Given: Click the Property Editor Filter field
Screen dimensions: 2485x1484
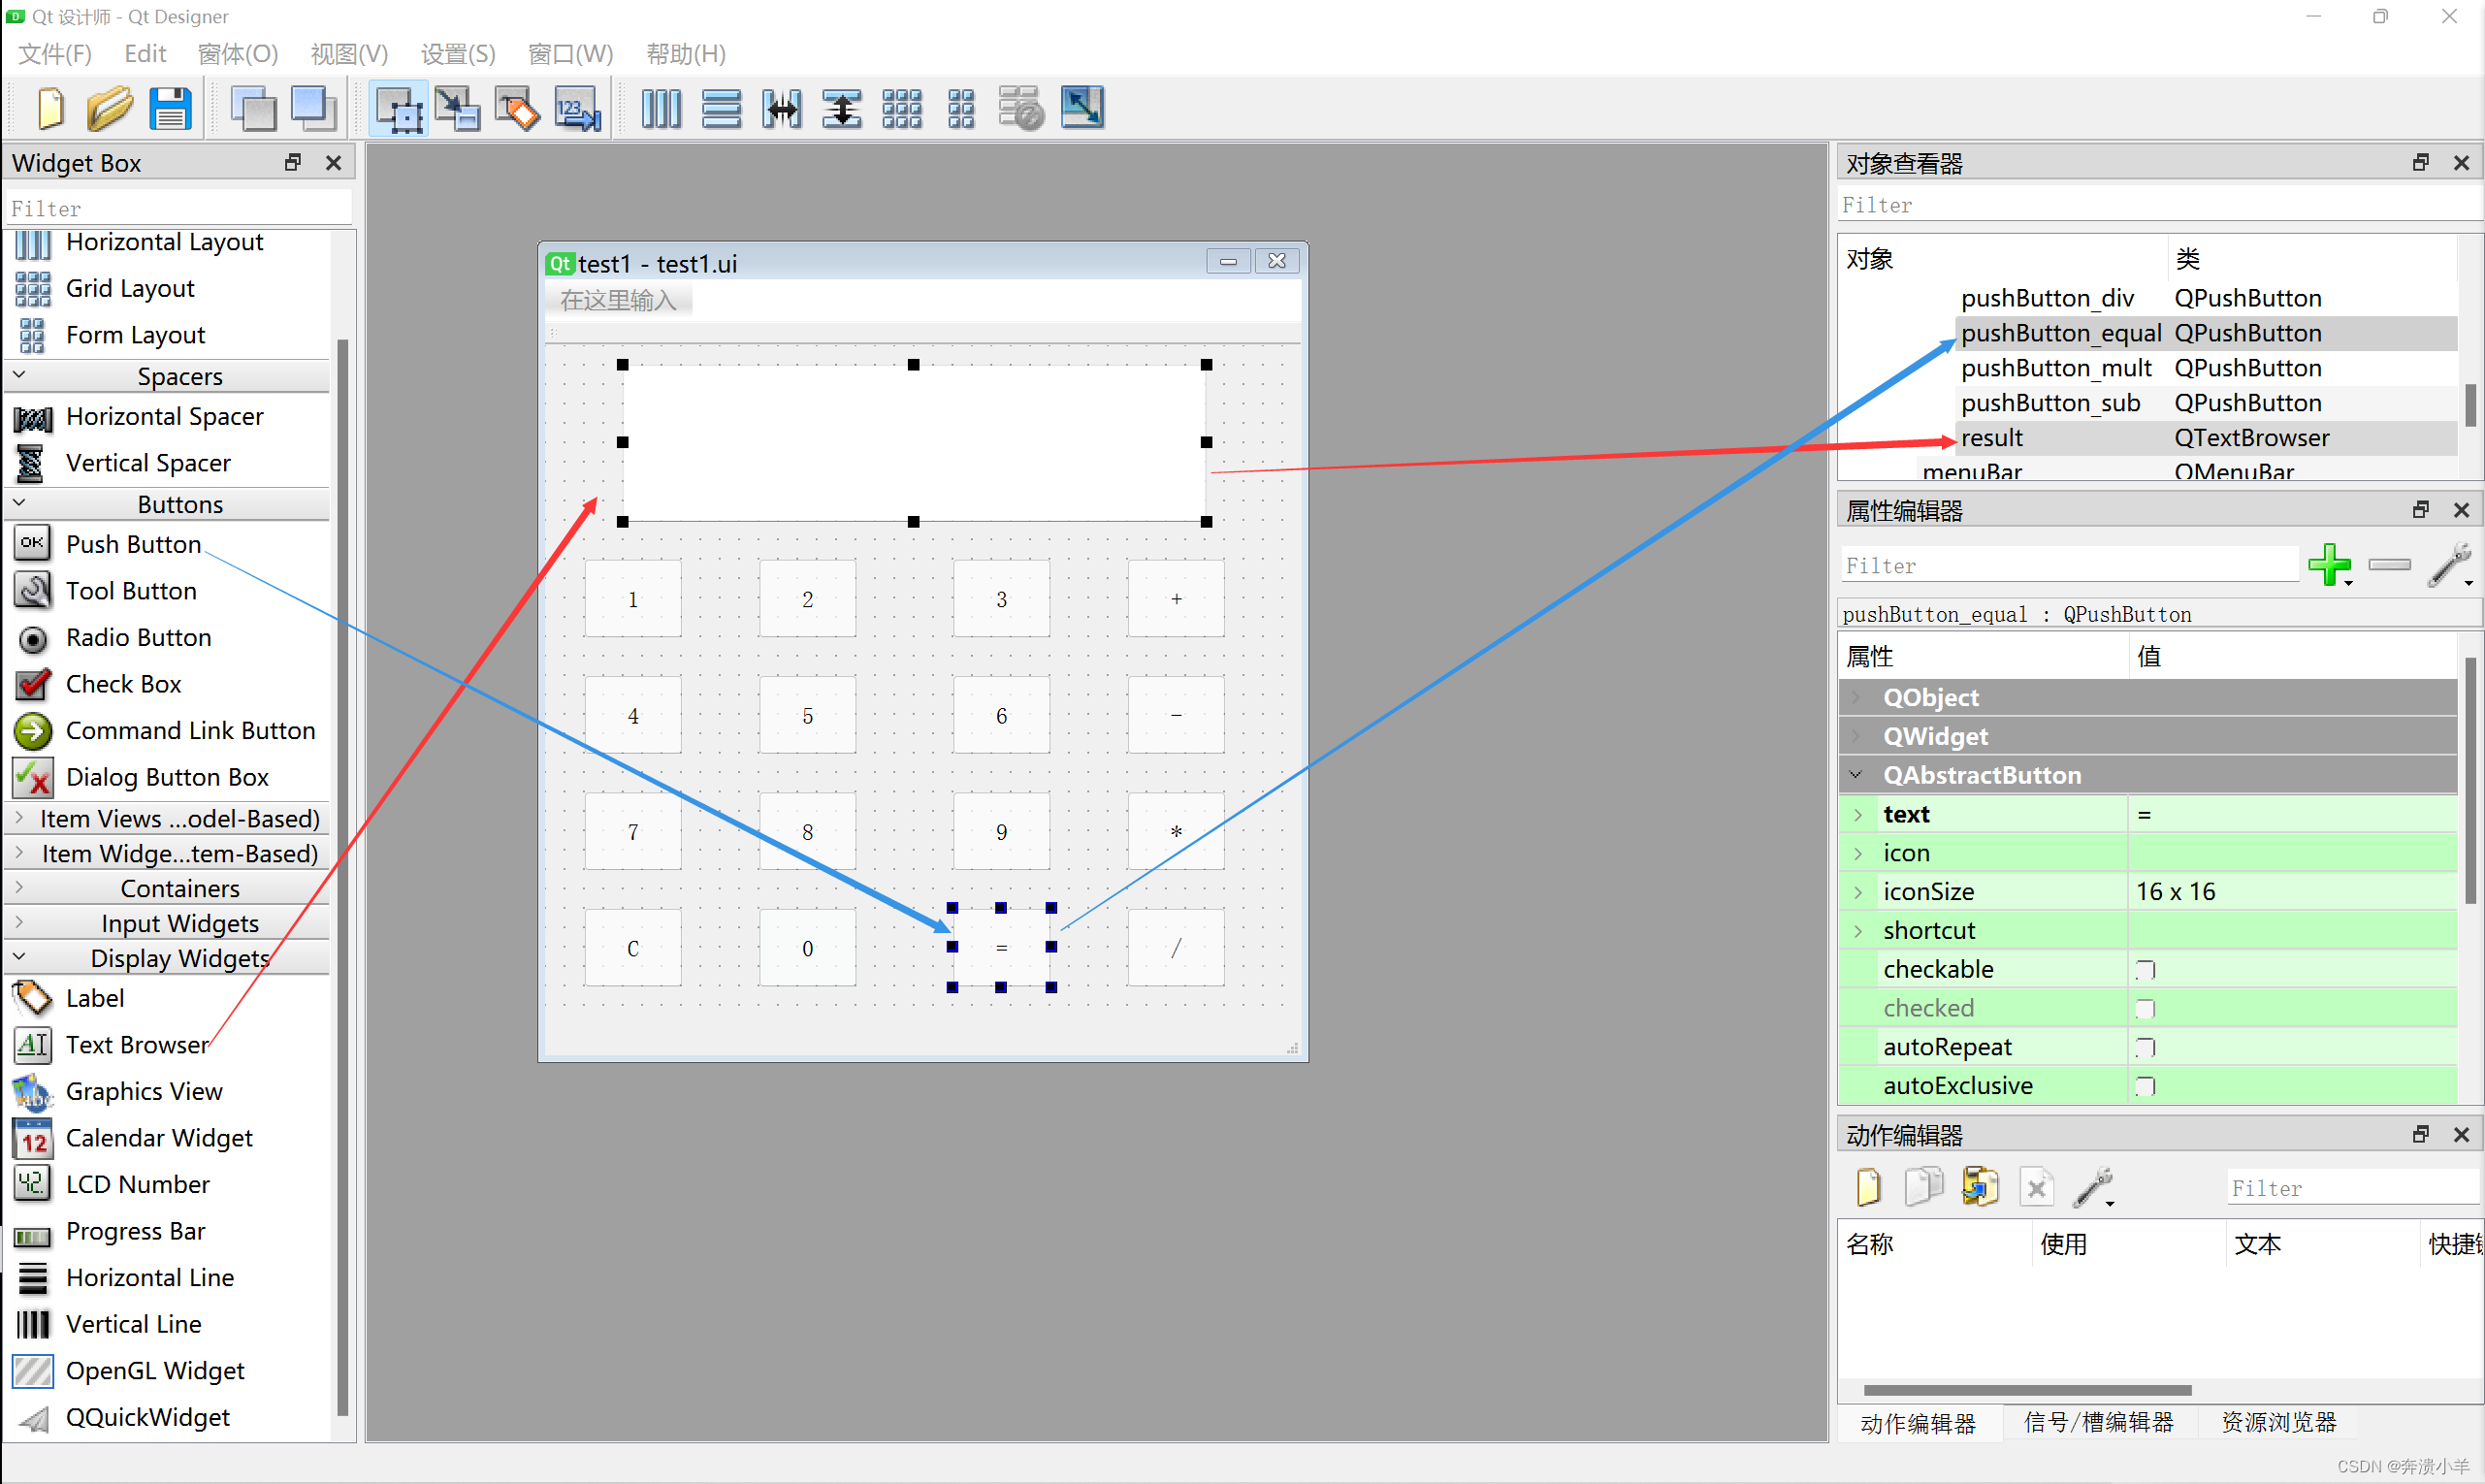Looking at the screenshot, I should (x=2068, y=565).
